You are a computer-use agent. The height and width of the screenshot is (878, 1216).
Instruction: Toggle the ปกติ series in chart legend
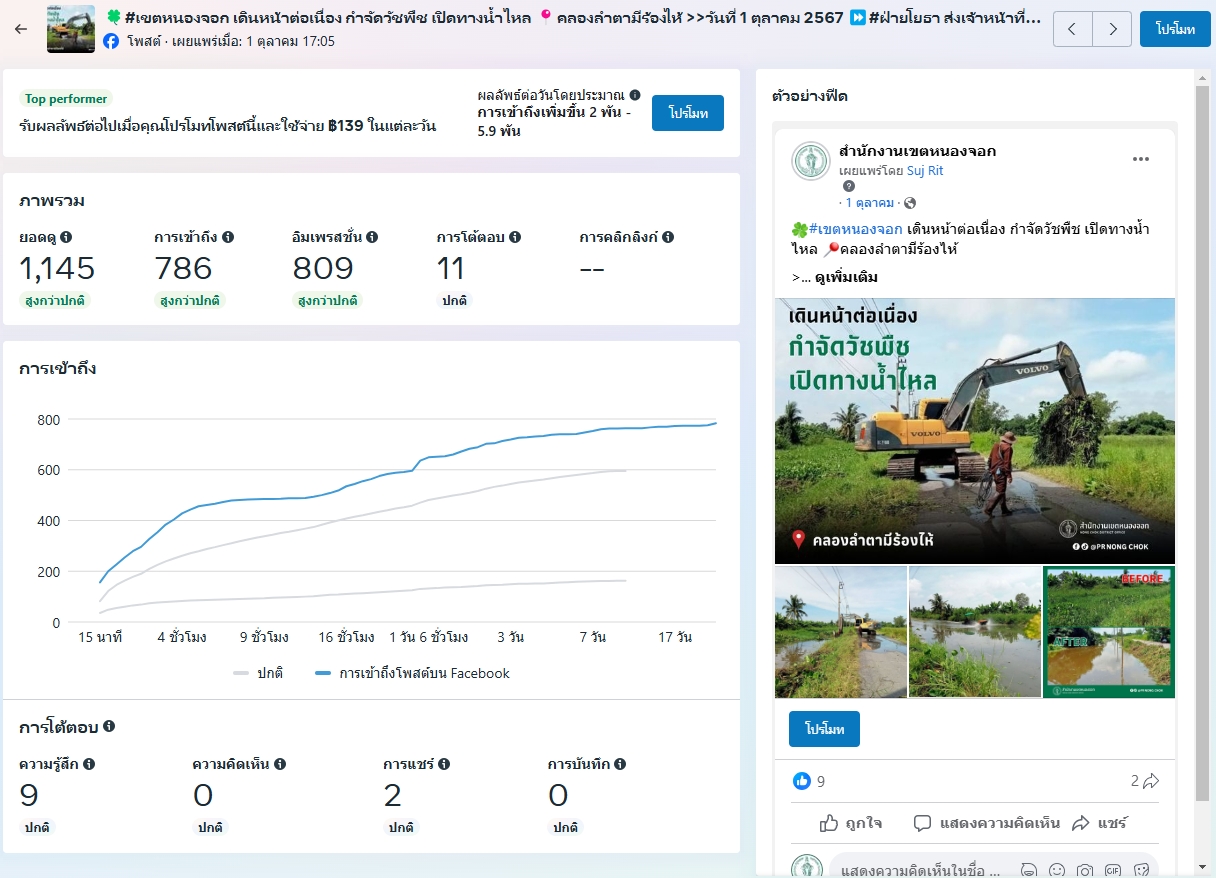(258, 673)
